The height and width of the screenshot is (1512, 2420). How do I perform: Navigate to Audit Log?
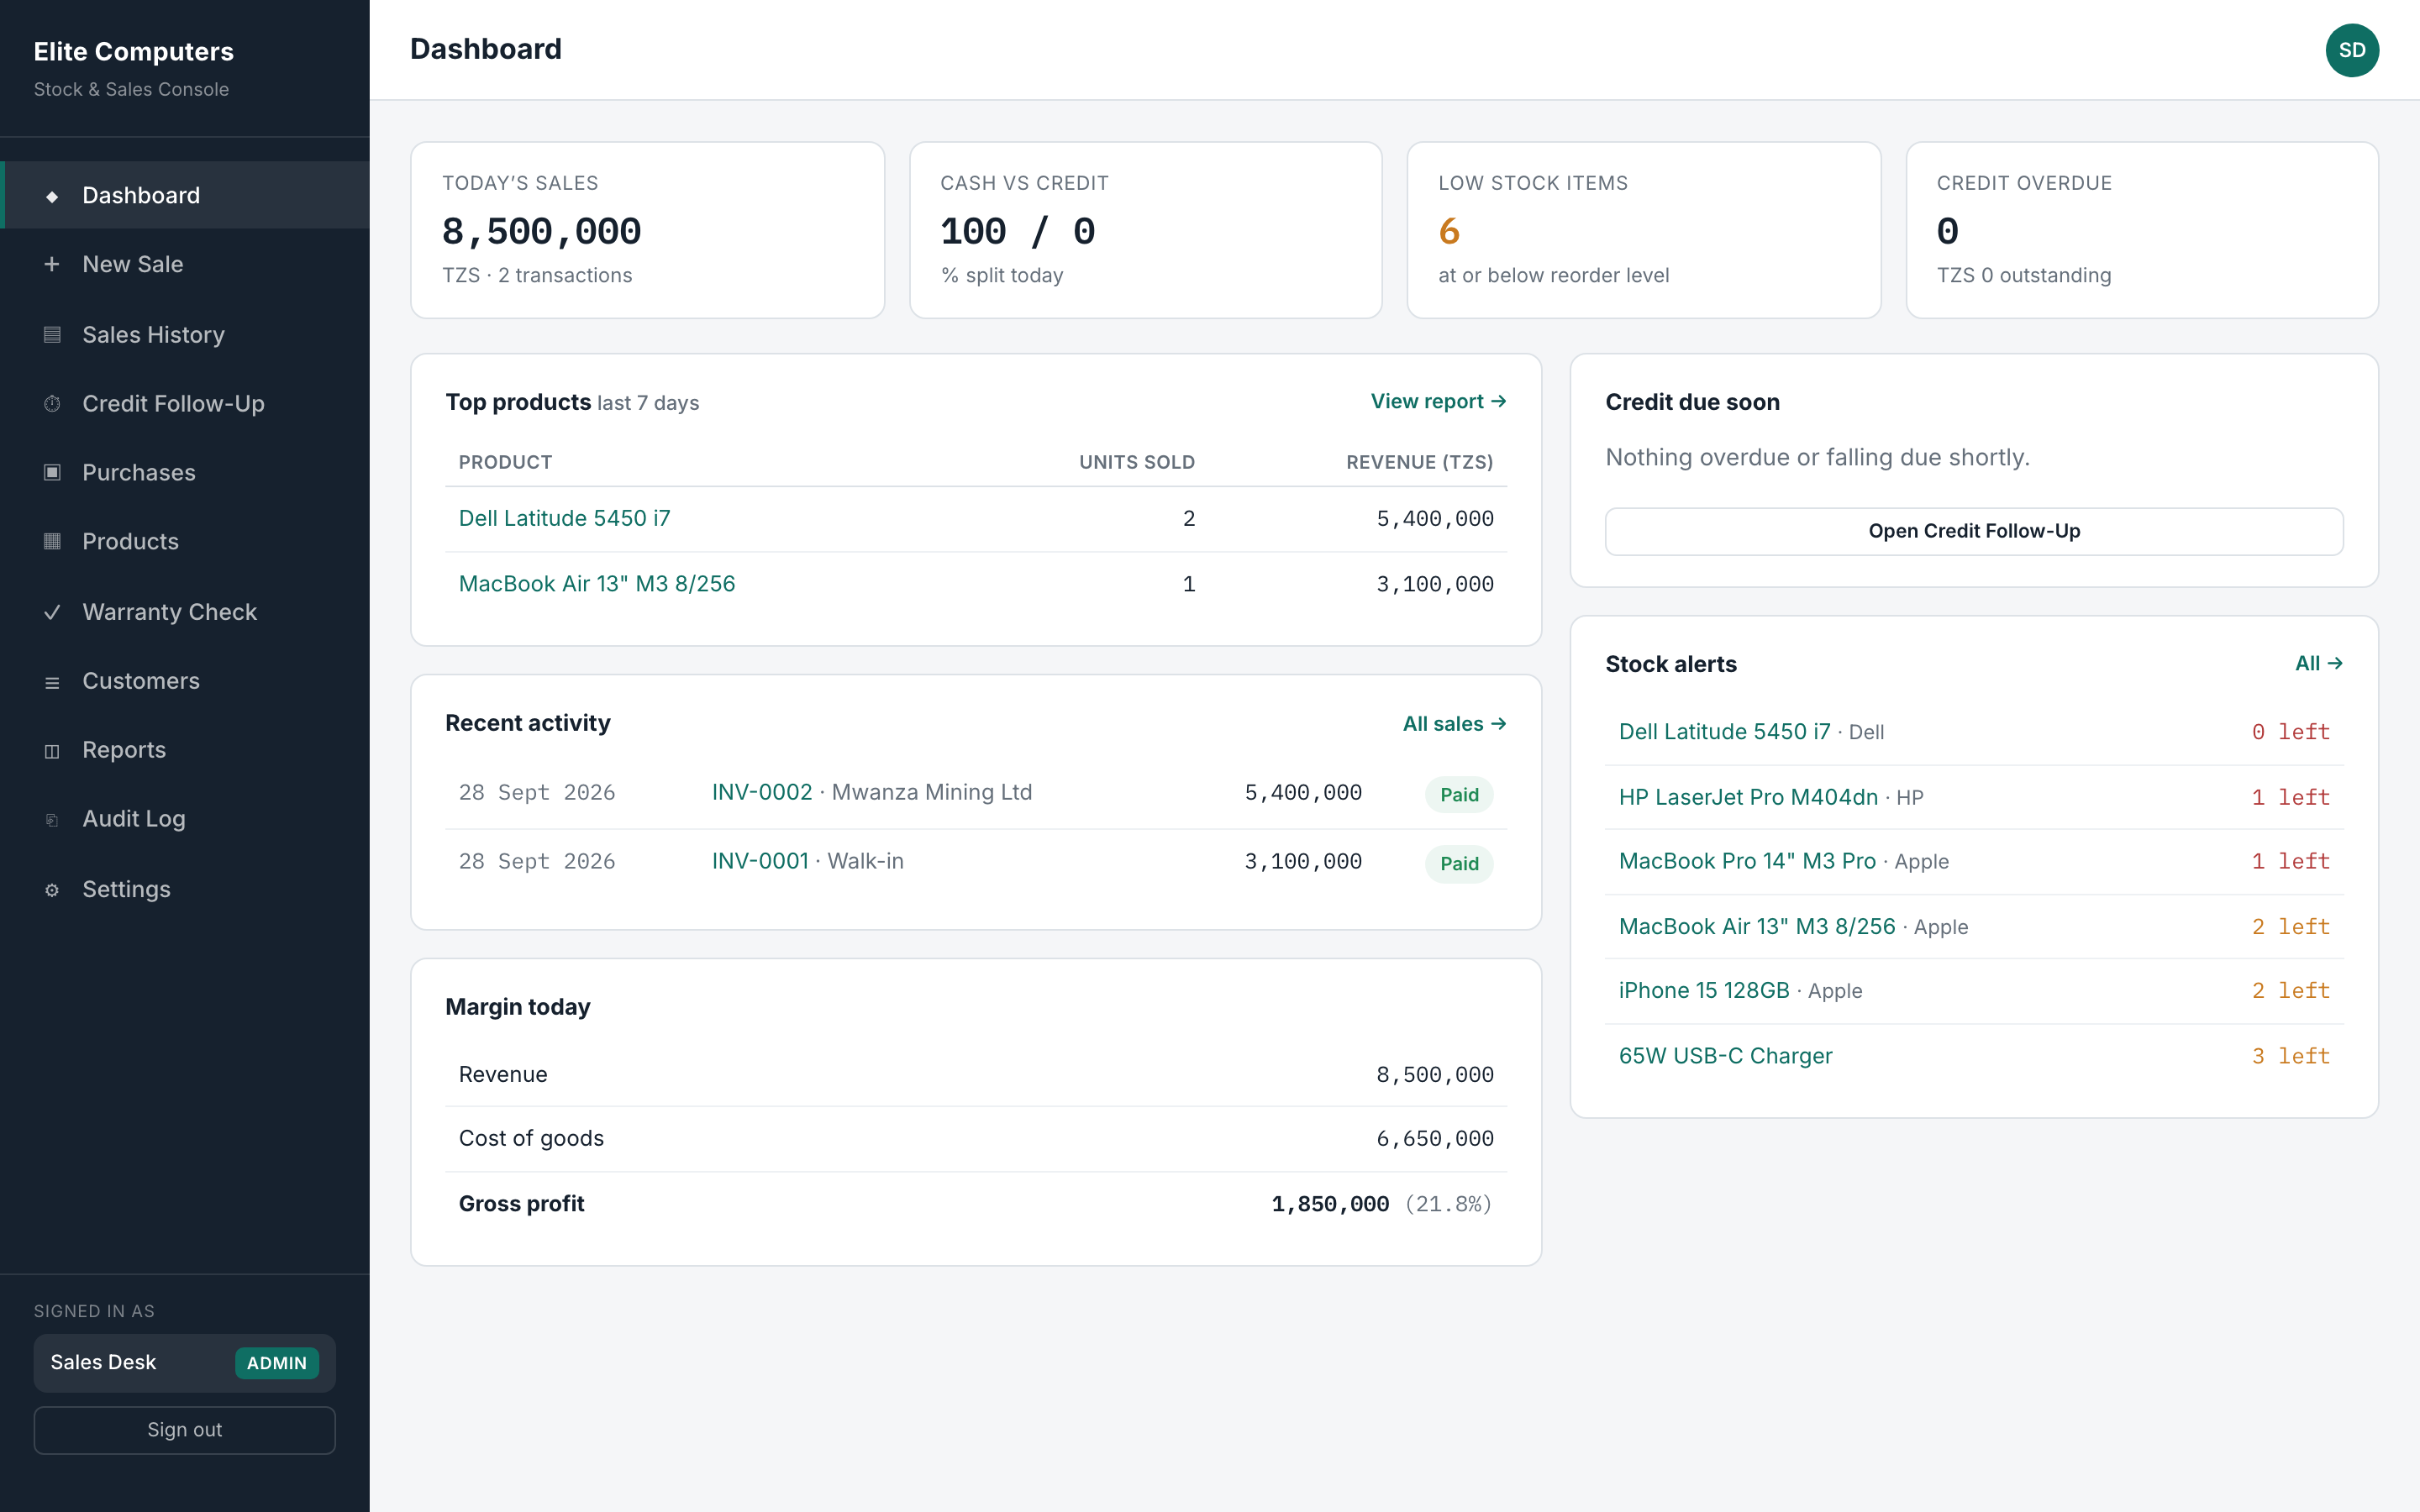pos(185,819)
